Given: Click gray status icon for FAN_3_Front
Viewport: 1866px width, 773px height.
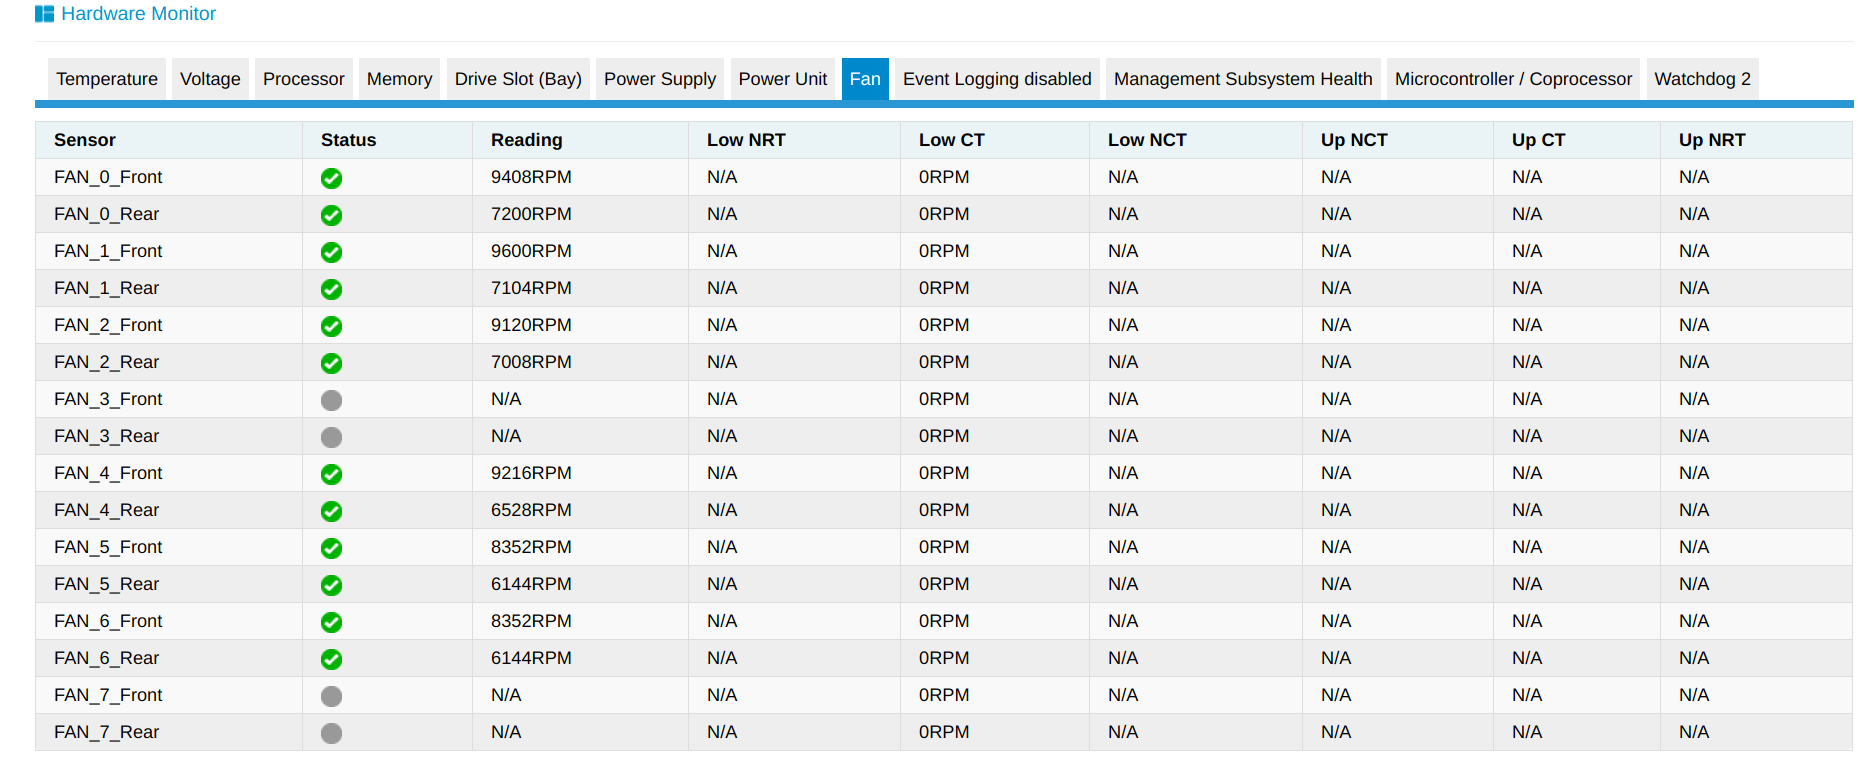Looking at the screenshot, I should coord(332,400).
